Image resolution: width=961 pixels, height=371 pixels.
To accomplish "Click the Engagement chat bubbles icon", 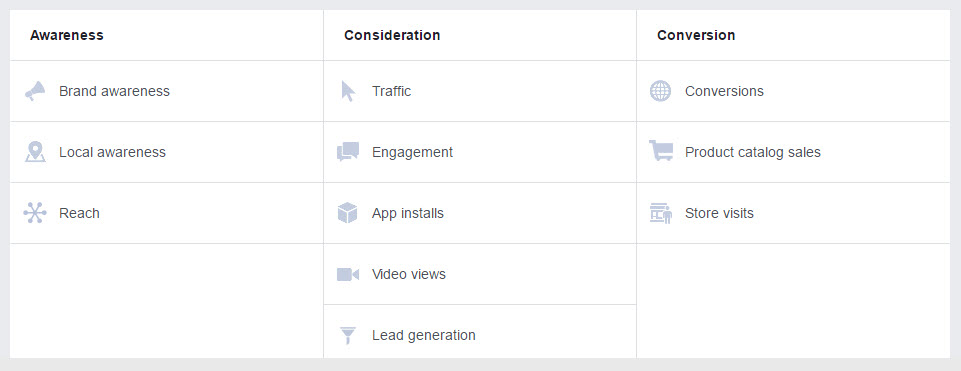I will pos(348,152).
